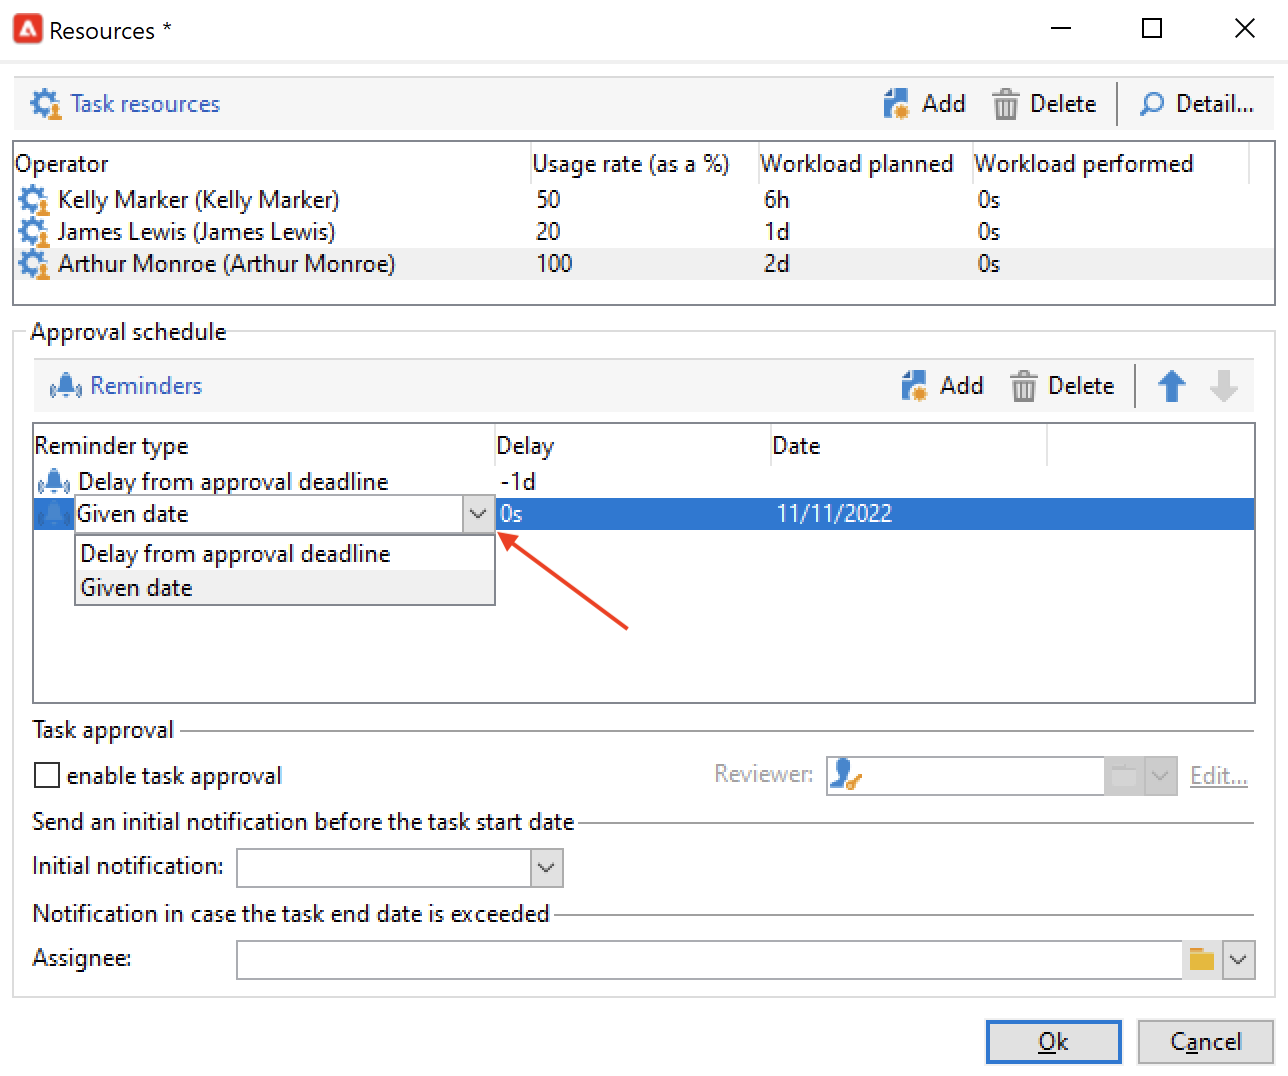This screenshot has height=1076, width=1288.
Task: Click the 11/11/2022 date cell
Action: (x=834, y=514)
